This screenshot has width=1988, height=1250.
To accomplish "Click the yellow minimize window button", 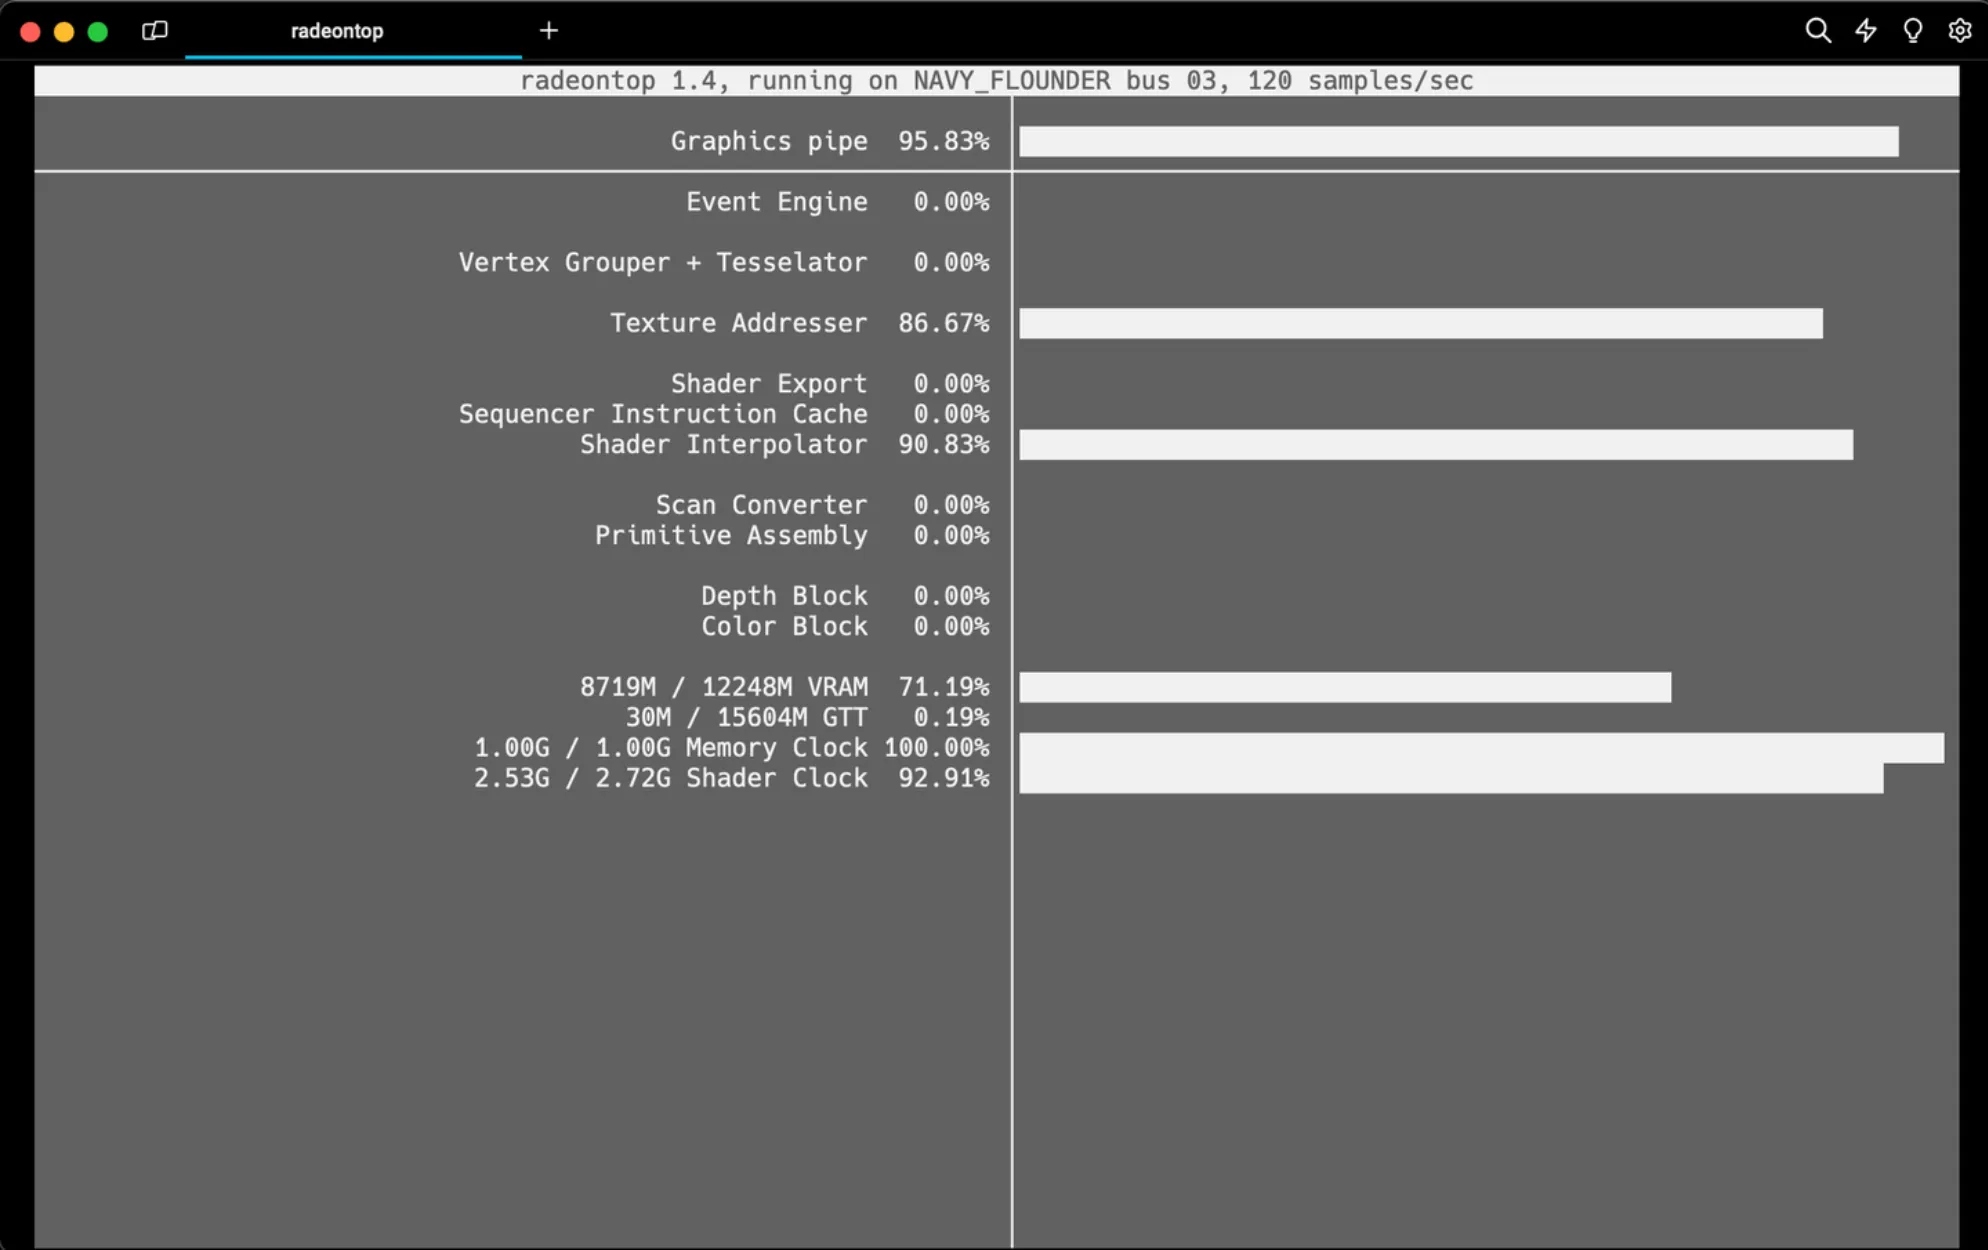I will [x=64, y=32].
